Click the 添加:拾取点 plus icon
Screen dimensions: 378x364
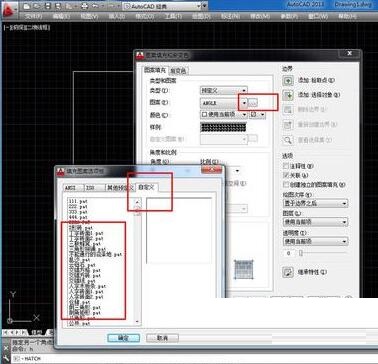point(288,80)
